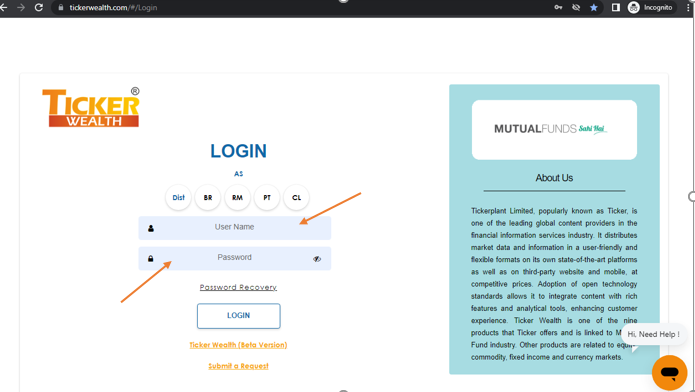This screenshot has width=695, height=392.
Task: Go forward with the browser arrow
Action: click(21, 8)
